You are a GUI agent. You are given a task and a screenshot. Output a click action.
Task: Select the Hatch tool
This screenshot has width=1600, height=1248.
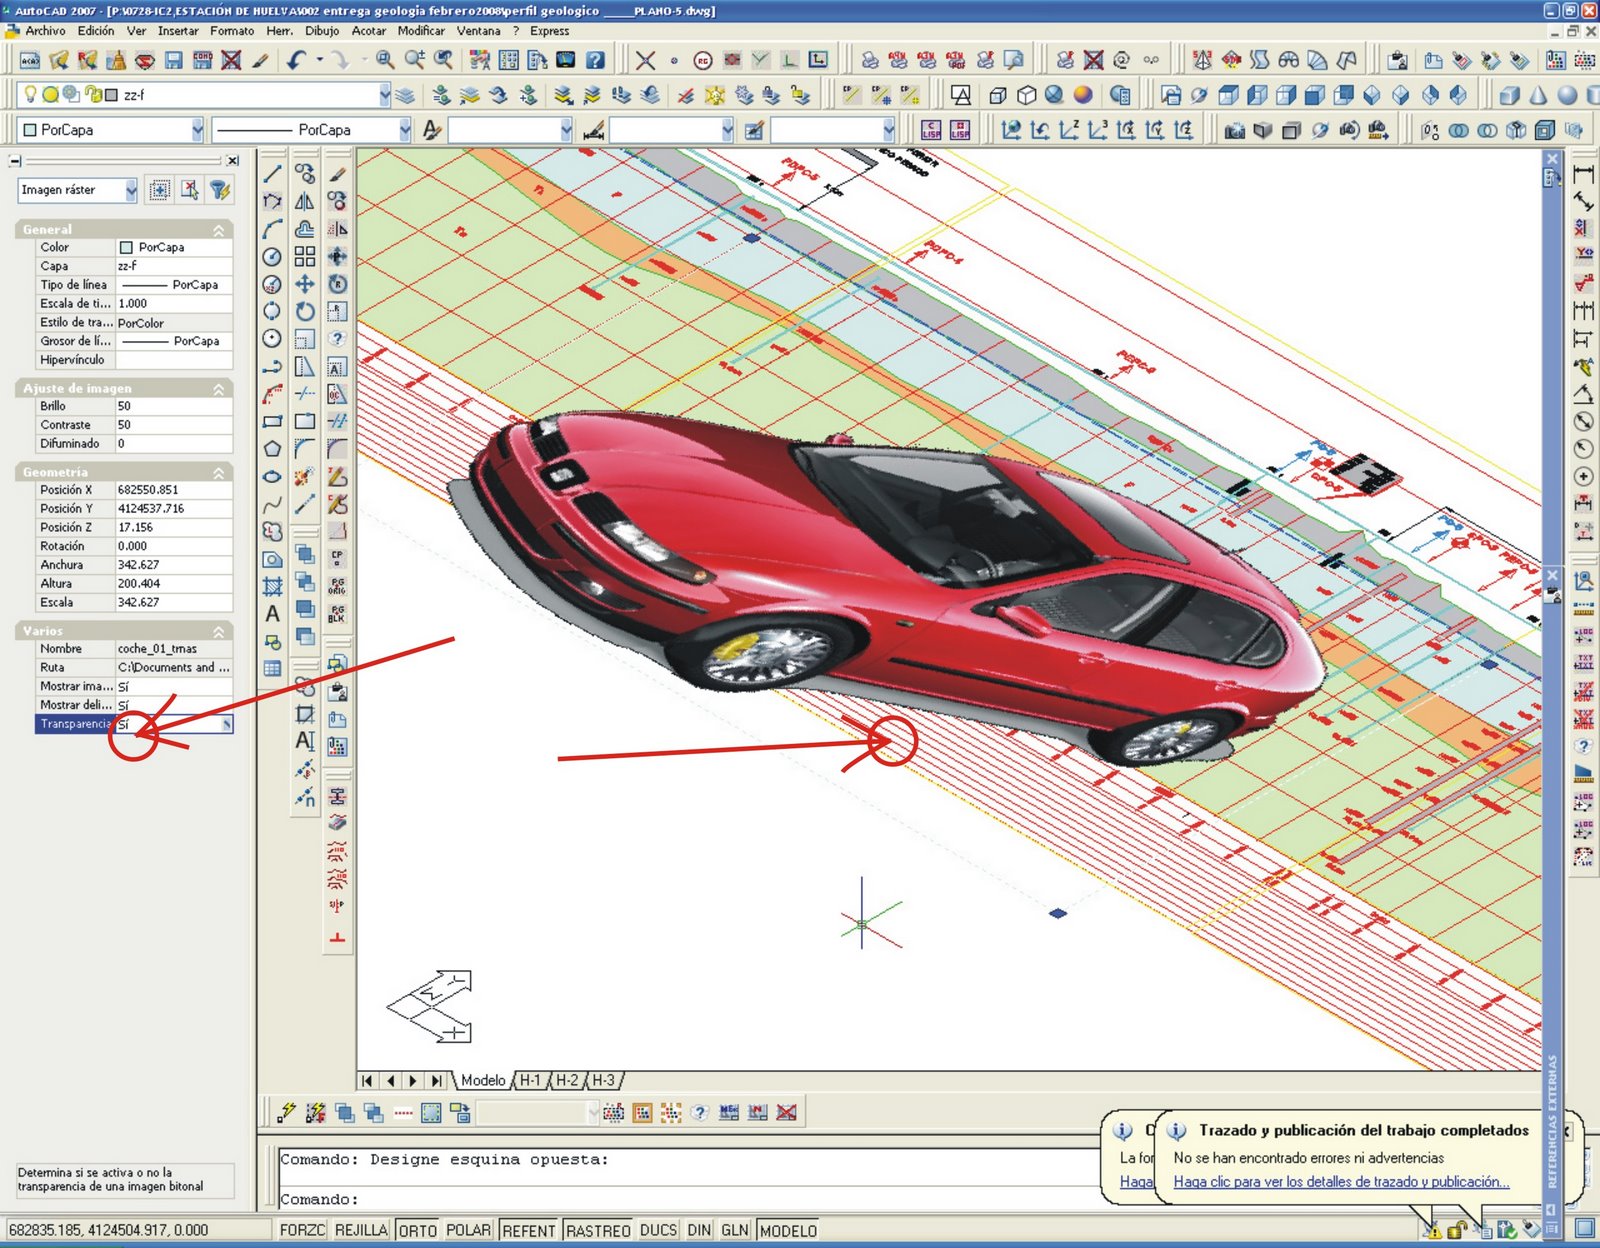[x=272, y=587]
